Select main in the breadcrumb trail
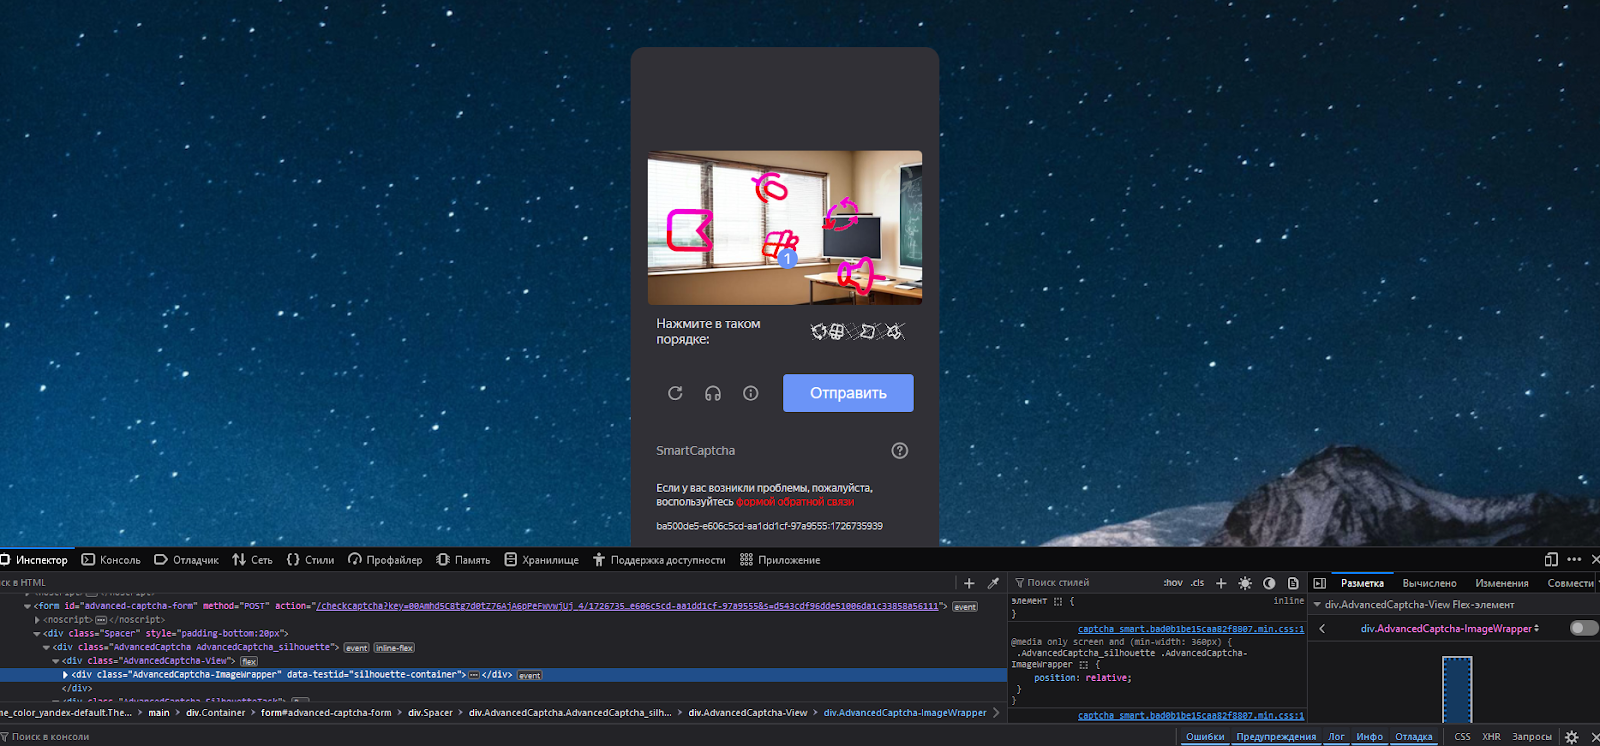The width and height of the screenshot is (1600, 746). (159, 713)
